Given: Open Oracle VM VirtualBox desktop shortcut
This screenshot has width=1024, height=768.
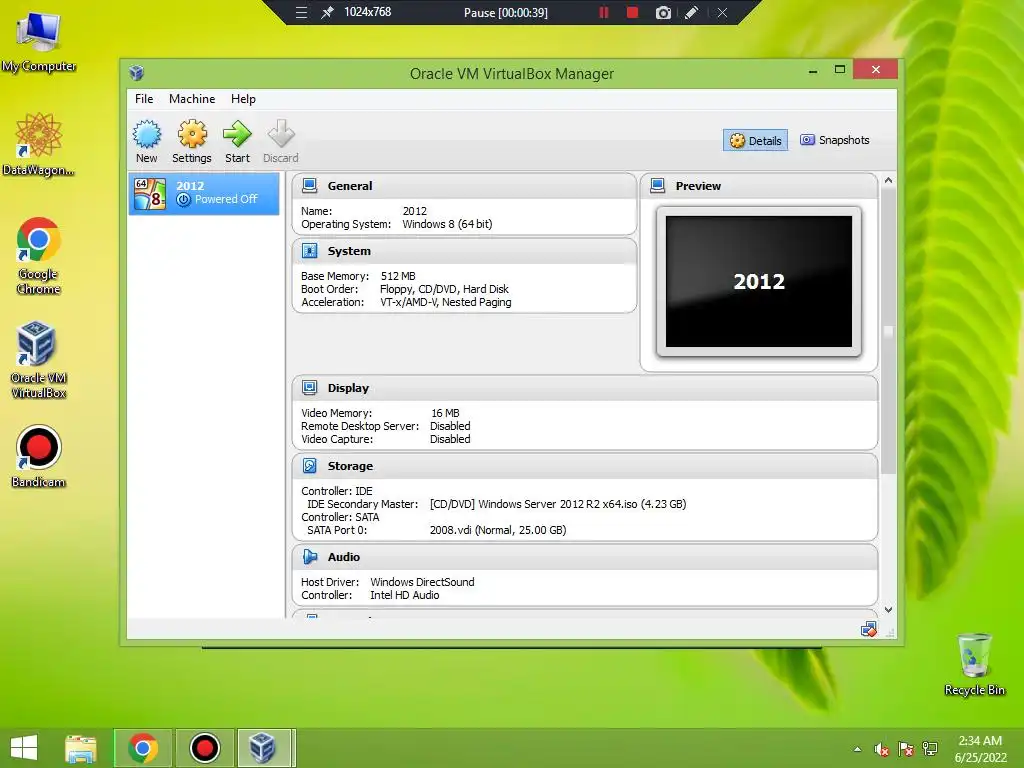Looking at the screenshot, I should pyautogui.click(x=39, y=360).
